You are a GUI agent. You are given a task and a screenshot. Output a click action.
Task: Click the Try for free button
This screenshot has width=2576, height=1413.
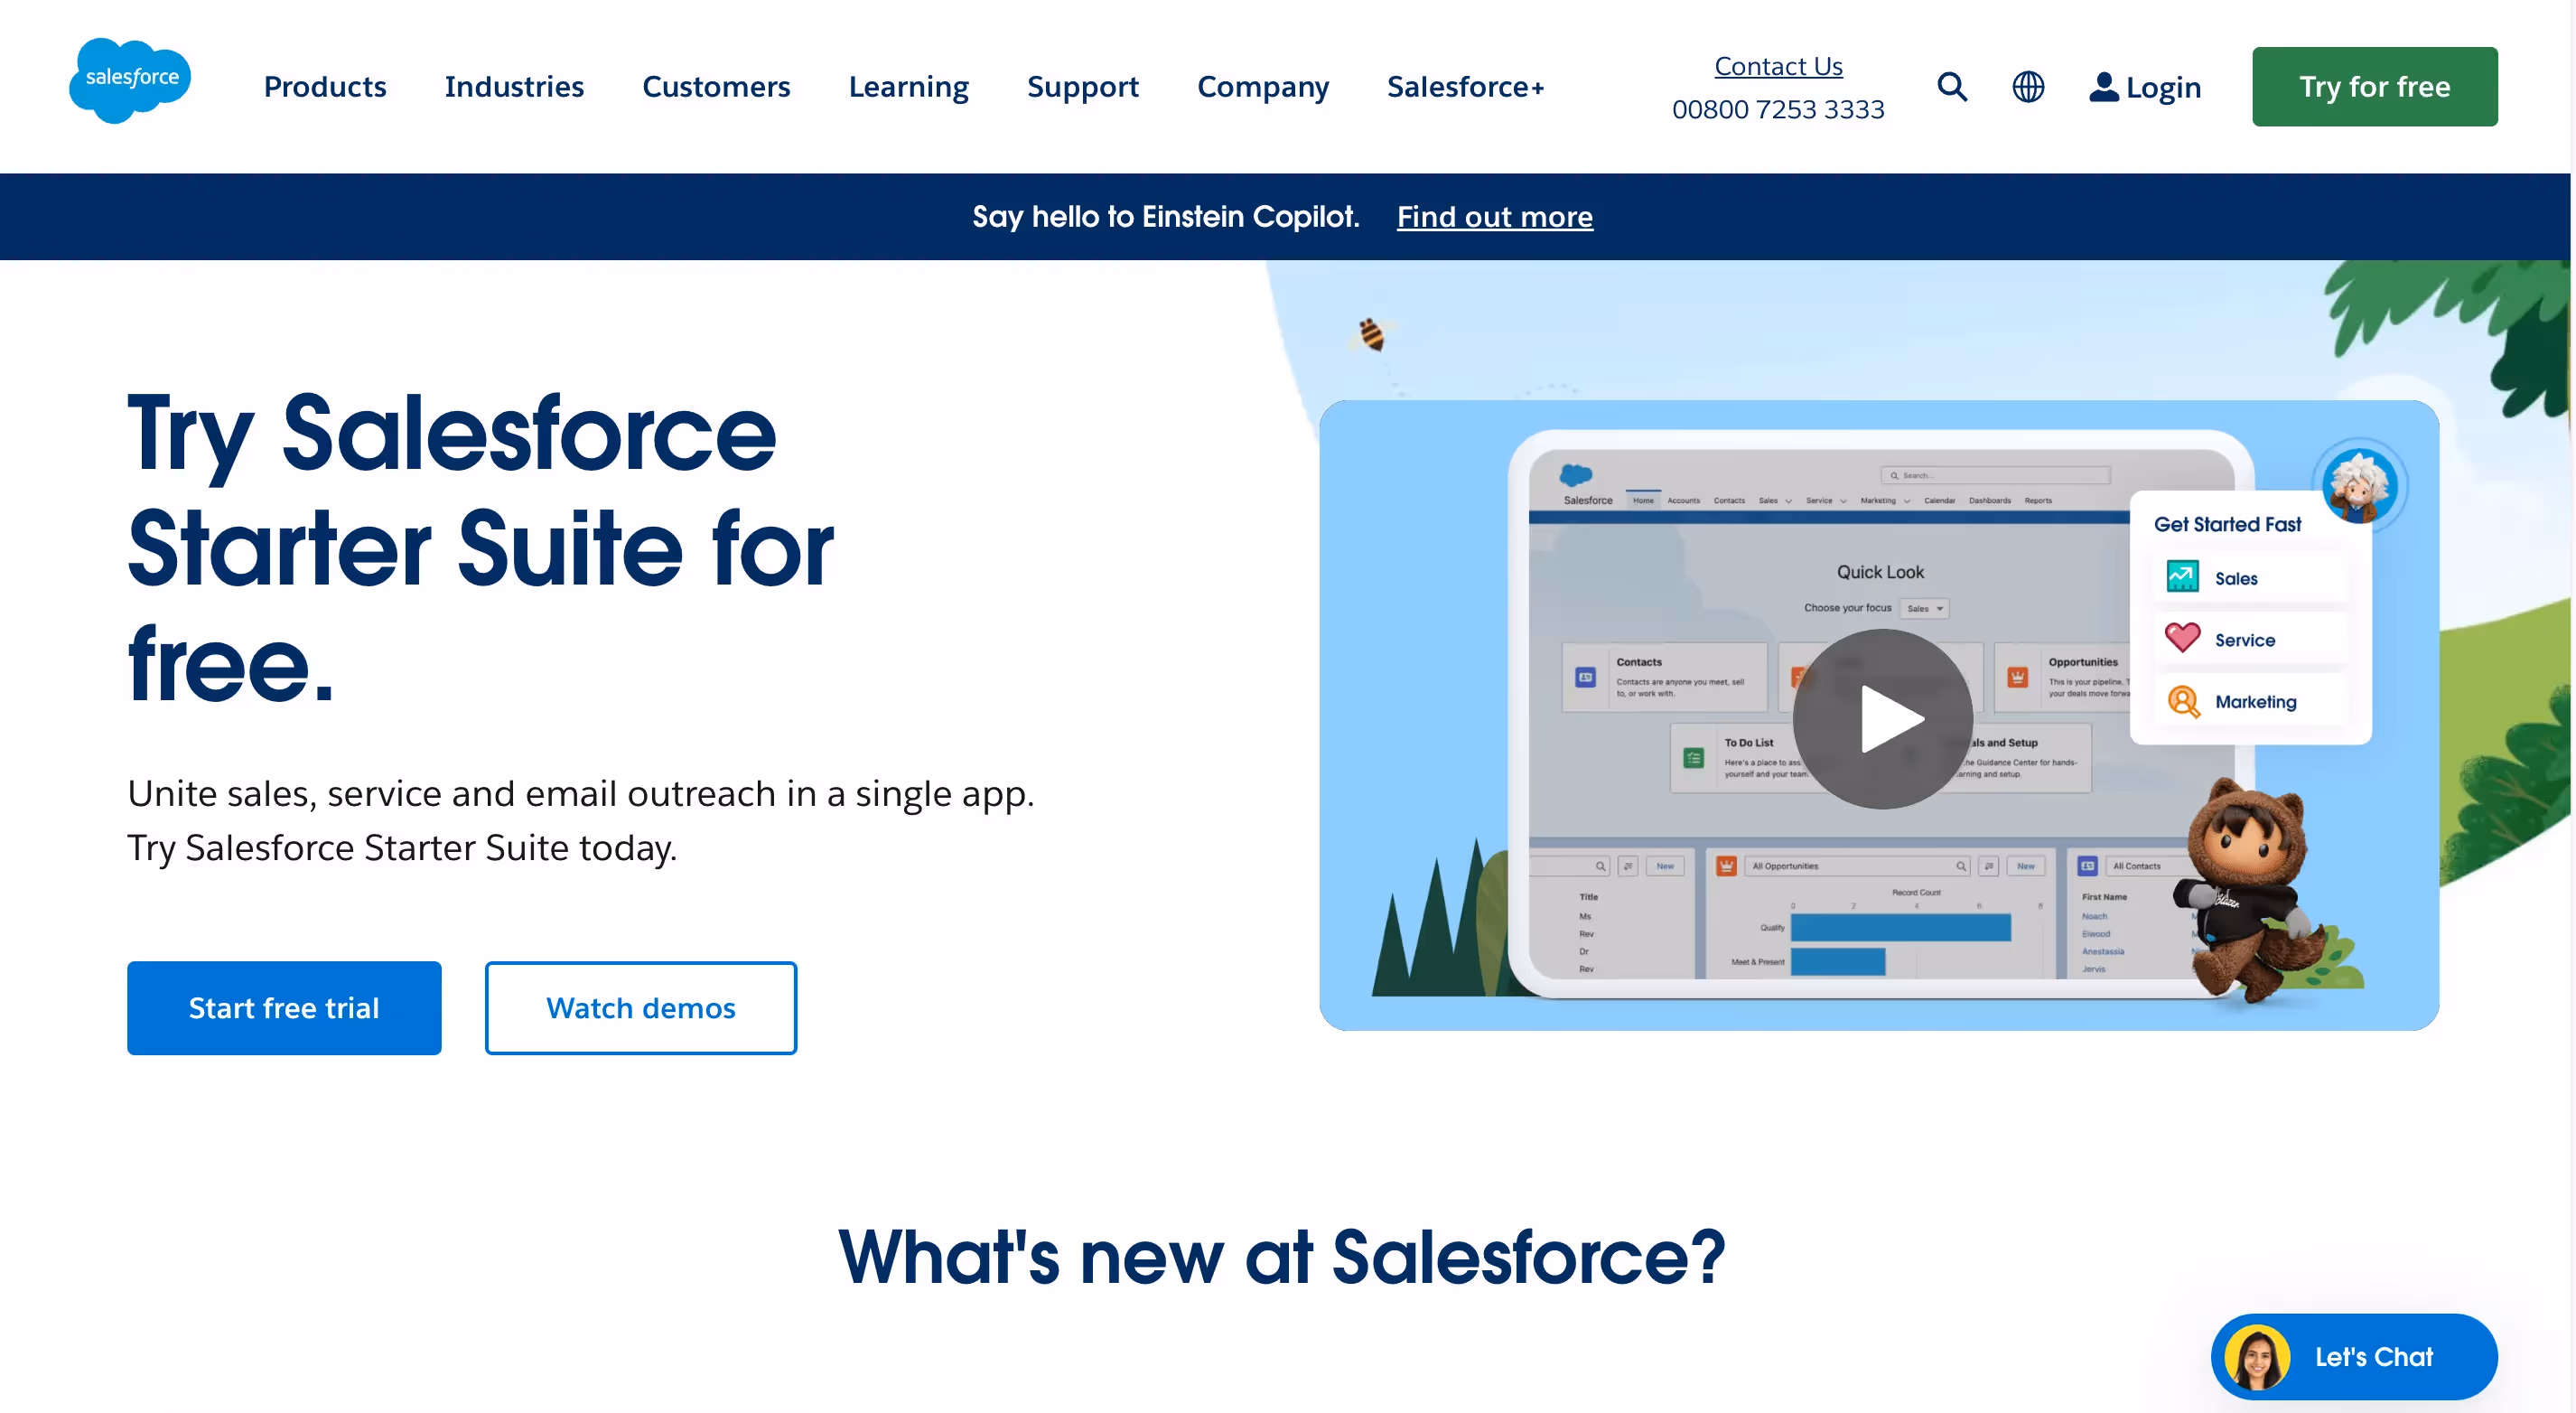pyautogui.click(x=2374, y=86)
